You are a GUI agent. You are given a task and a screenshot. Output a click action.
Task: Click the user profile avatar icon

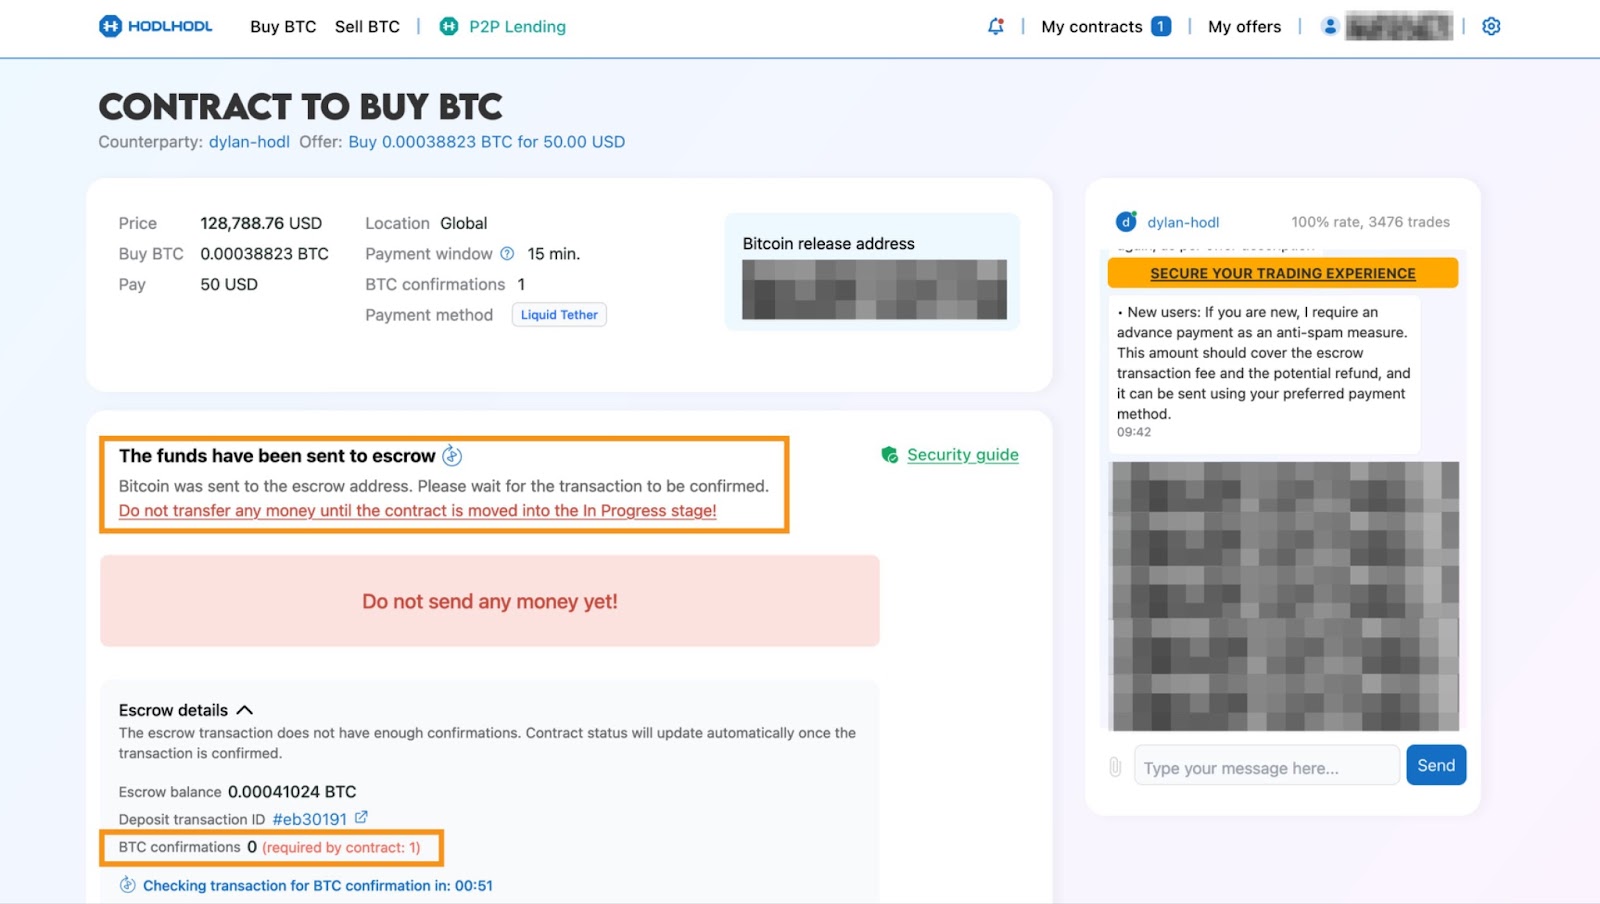[x=1330, y=27]
